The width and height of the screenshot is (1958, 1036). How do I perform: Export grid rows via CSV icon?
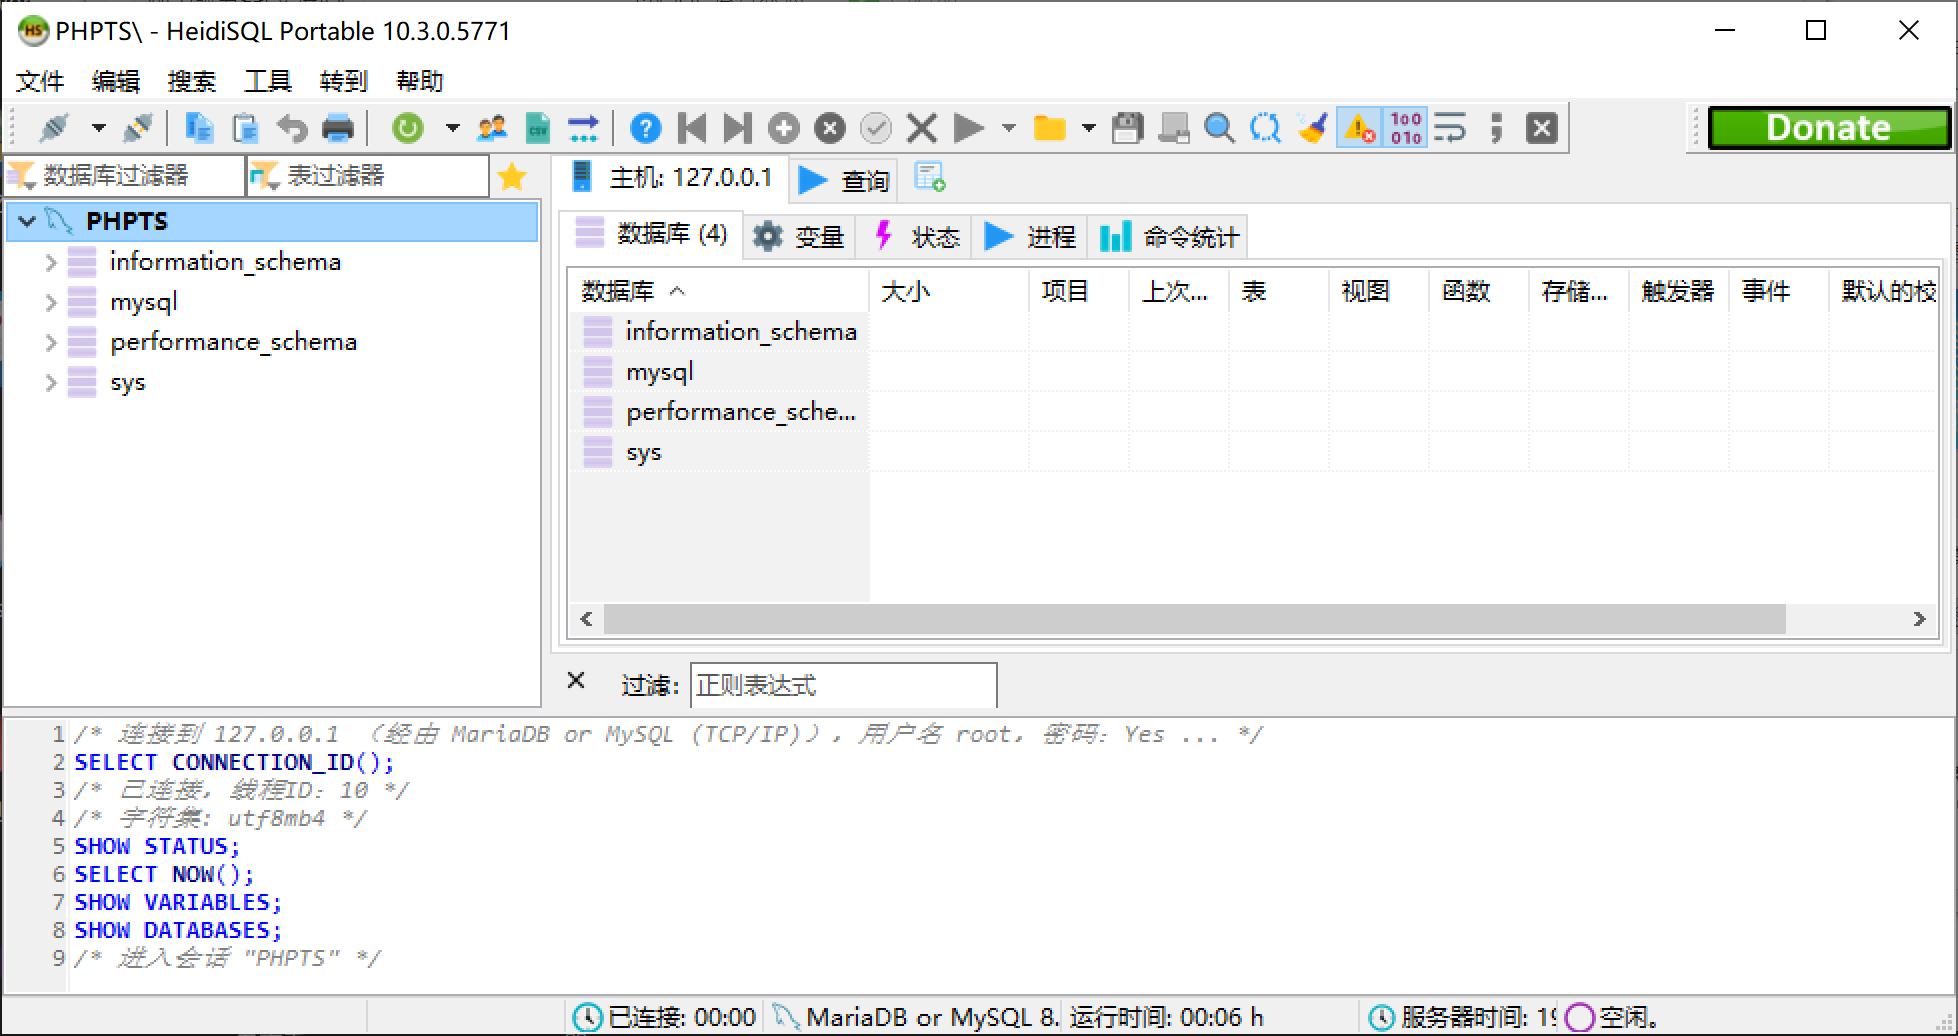(x=538, y=128)
